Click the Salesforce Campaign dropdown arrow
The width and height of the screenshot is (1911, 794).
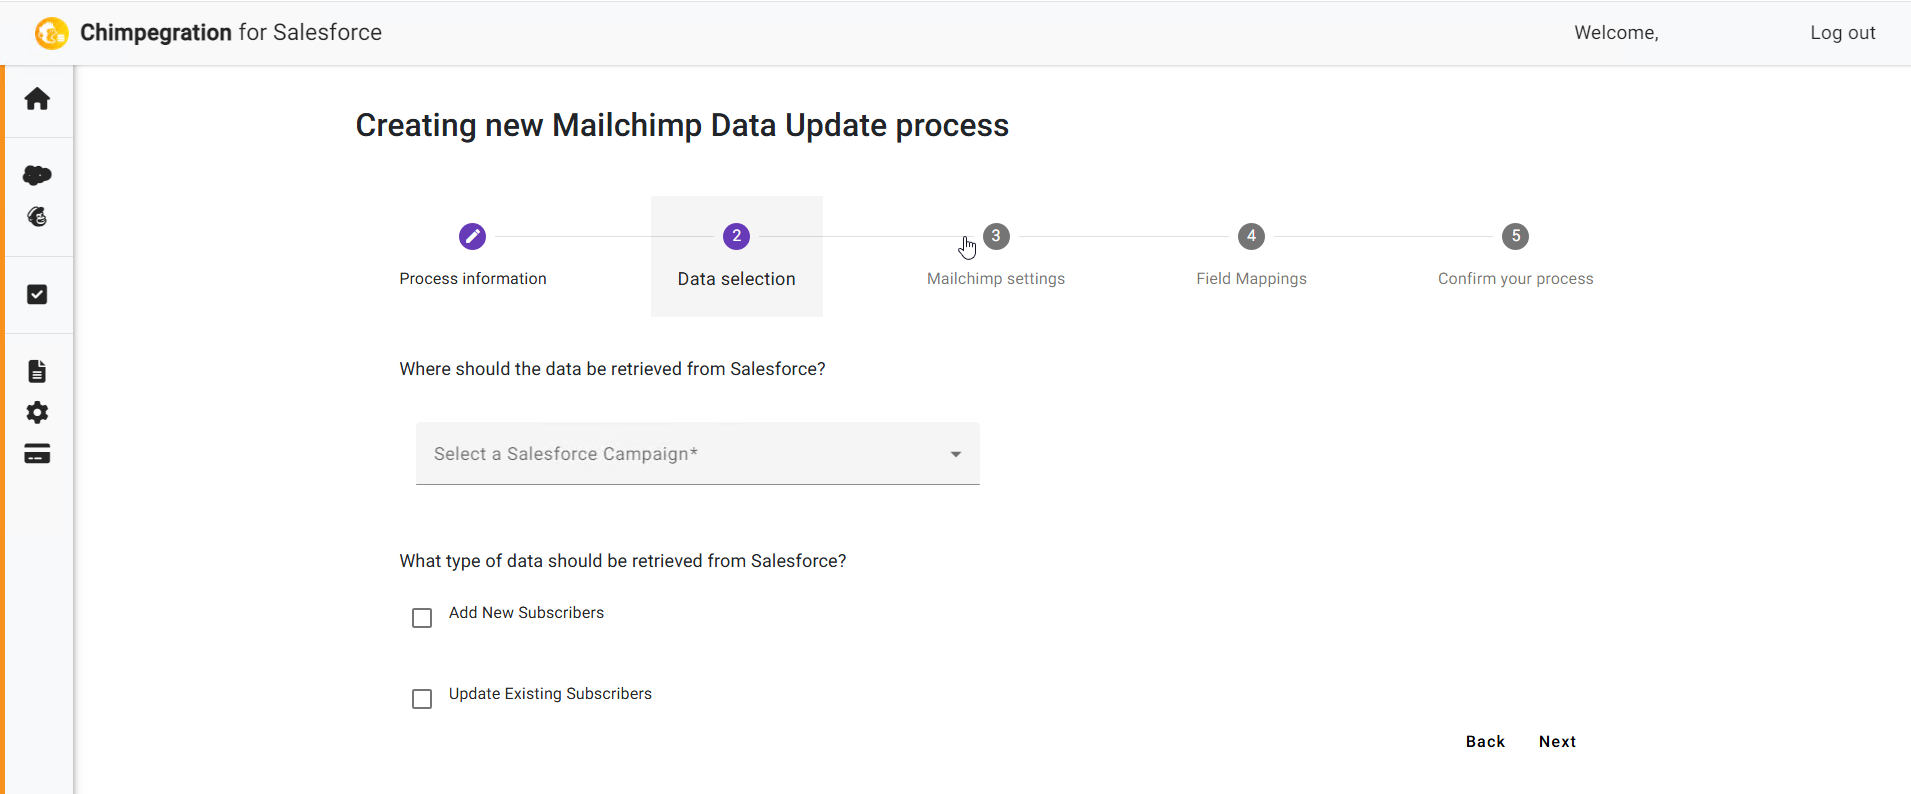pyautogui.click(x=956, y=454)
